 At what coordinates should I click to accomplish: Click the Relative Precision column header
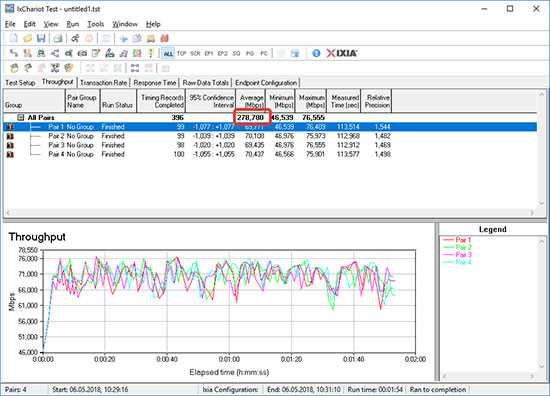pyautogui.click(x=376, y=101)
